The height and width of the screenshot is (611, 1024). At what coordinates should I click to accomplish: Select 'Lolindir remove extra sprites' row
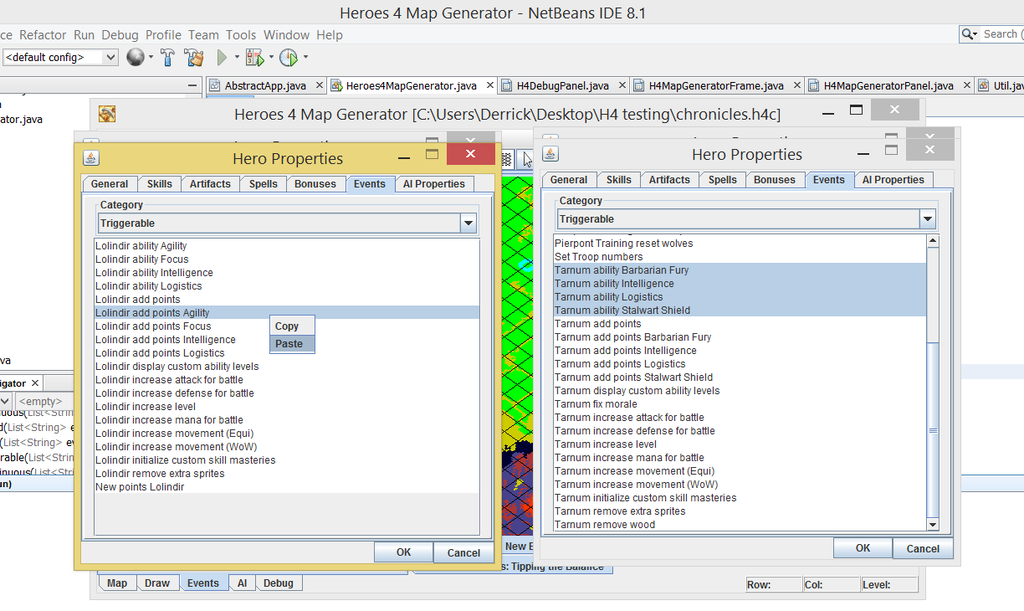tap(287, 473)
